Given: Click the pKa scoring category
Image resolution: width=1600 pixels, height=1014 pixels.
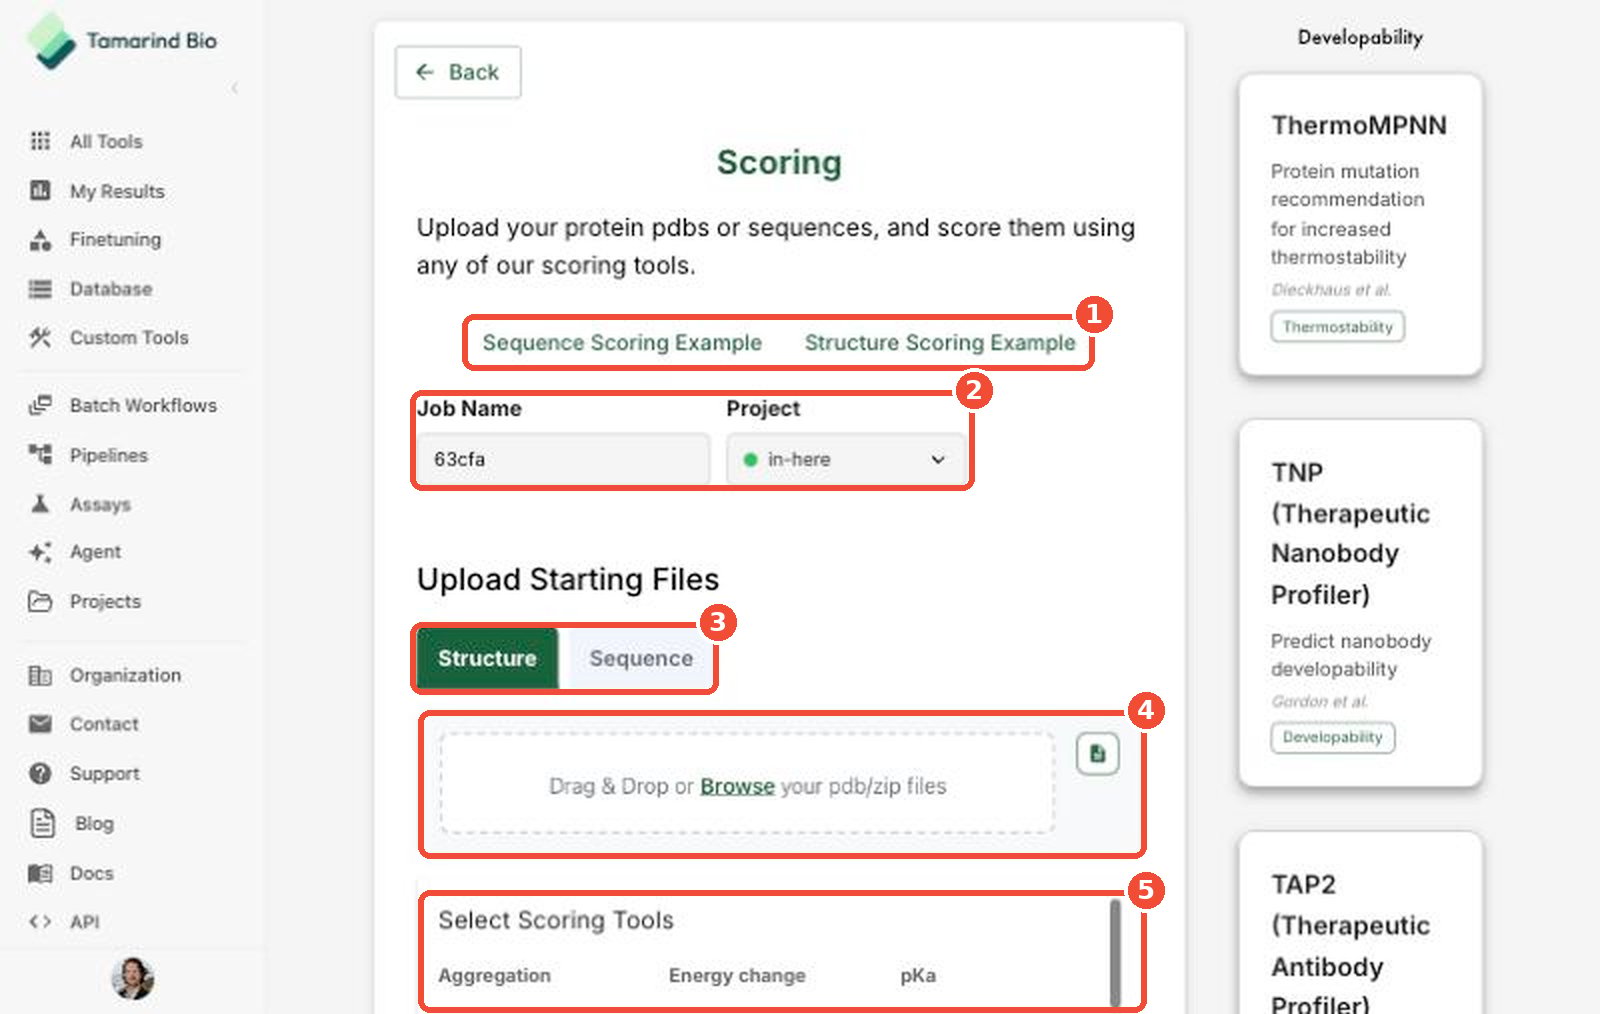Looking at the screenshot, I should click(918, 975).
